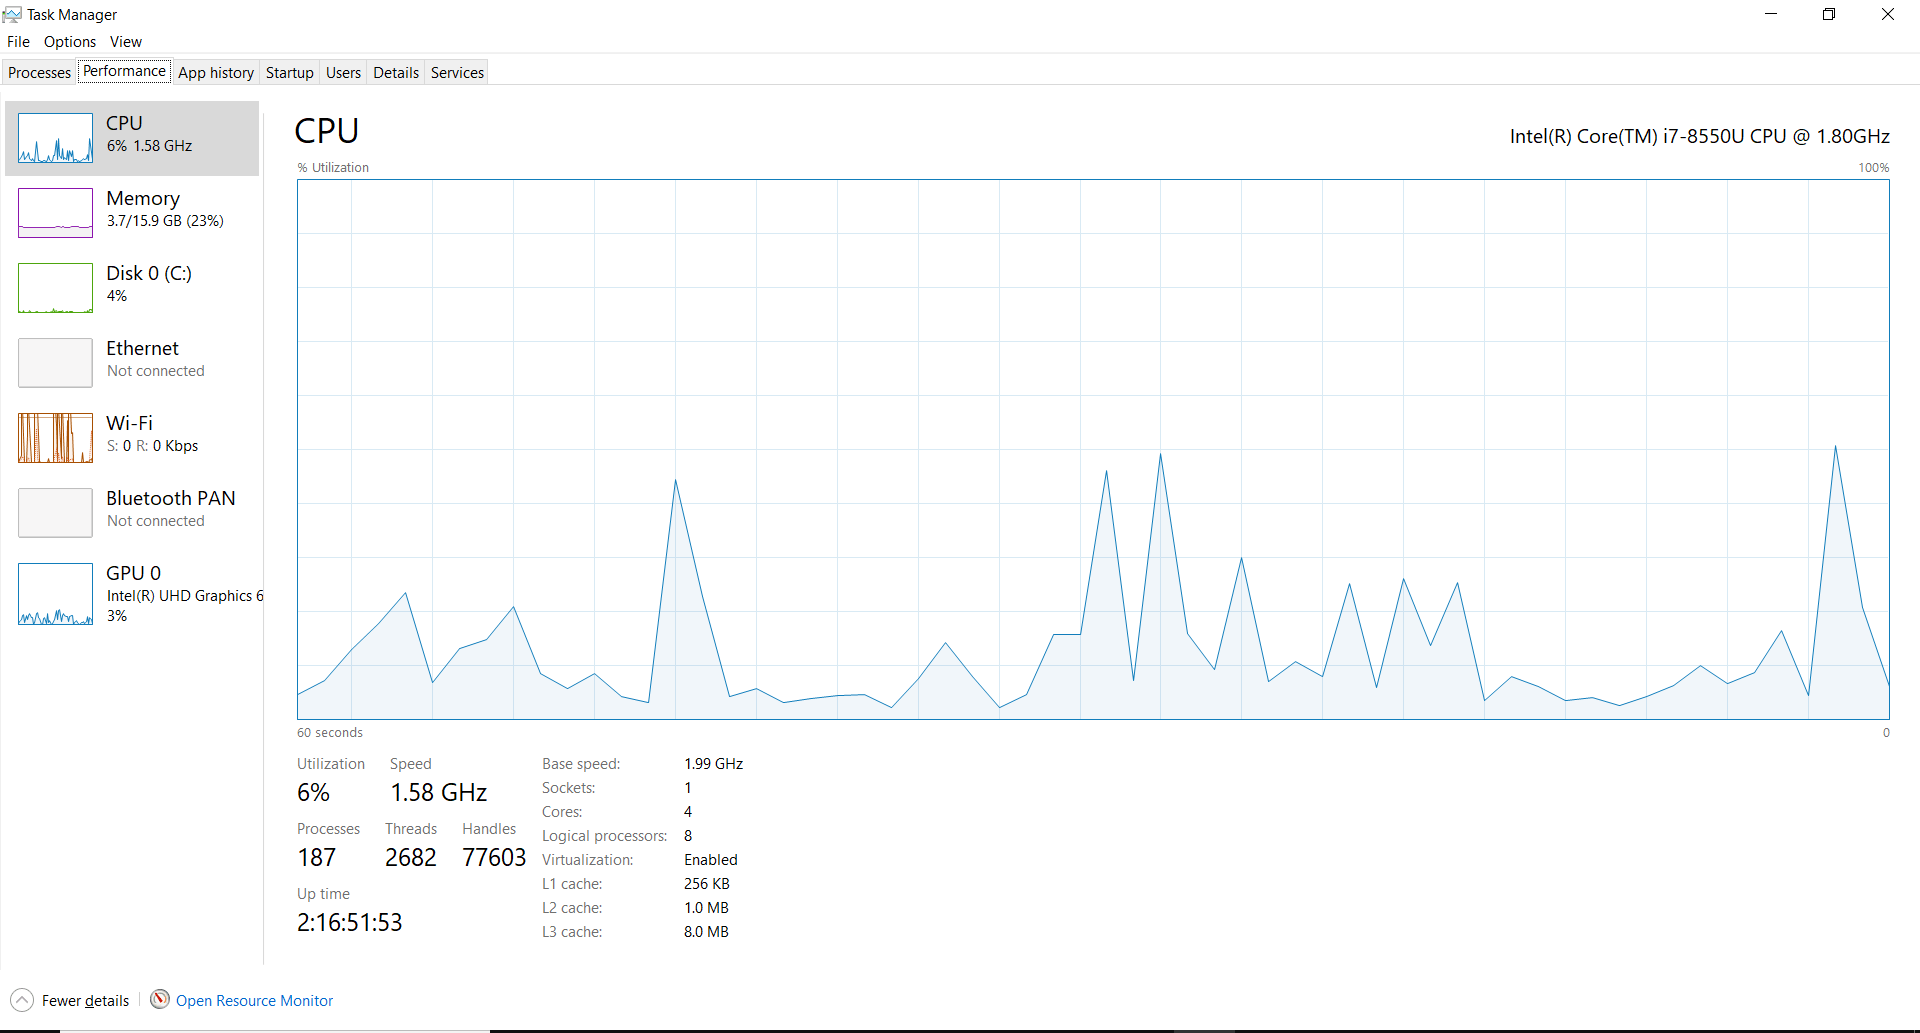This screenshot has height=1033, width=1920.
Task: Click the Task Manager title bar icon
Action: [12, 14]
